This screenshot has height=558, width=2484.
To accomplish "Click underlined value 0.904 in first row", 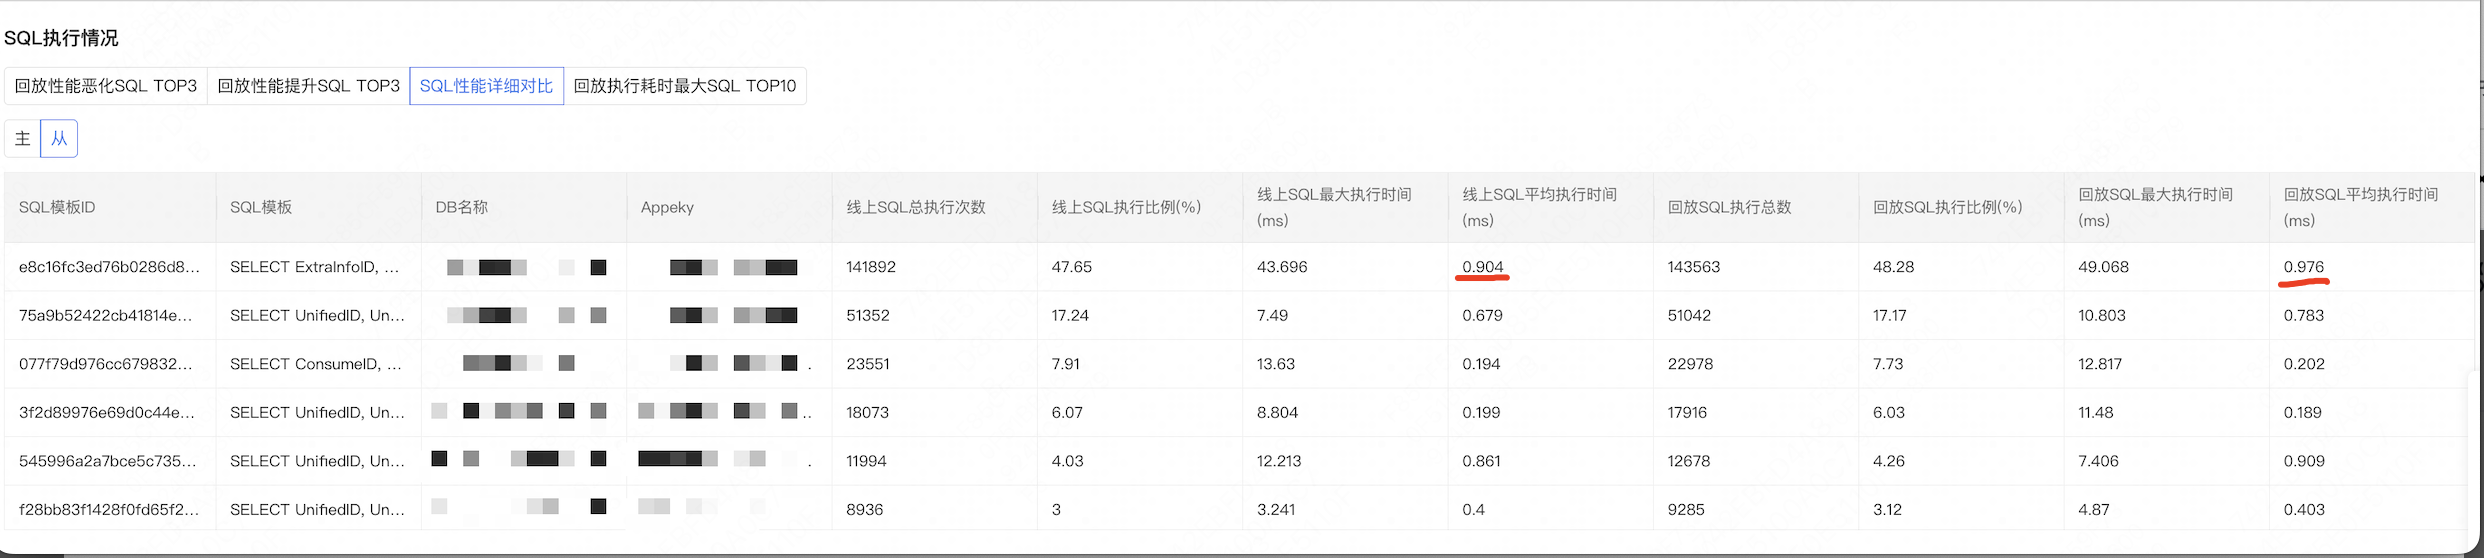I will [1482, 267].
